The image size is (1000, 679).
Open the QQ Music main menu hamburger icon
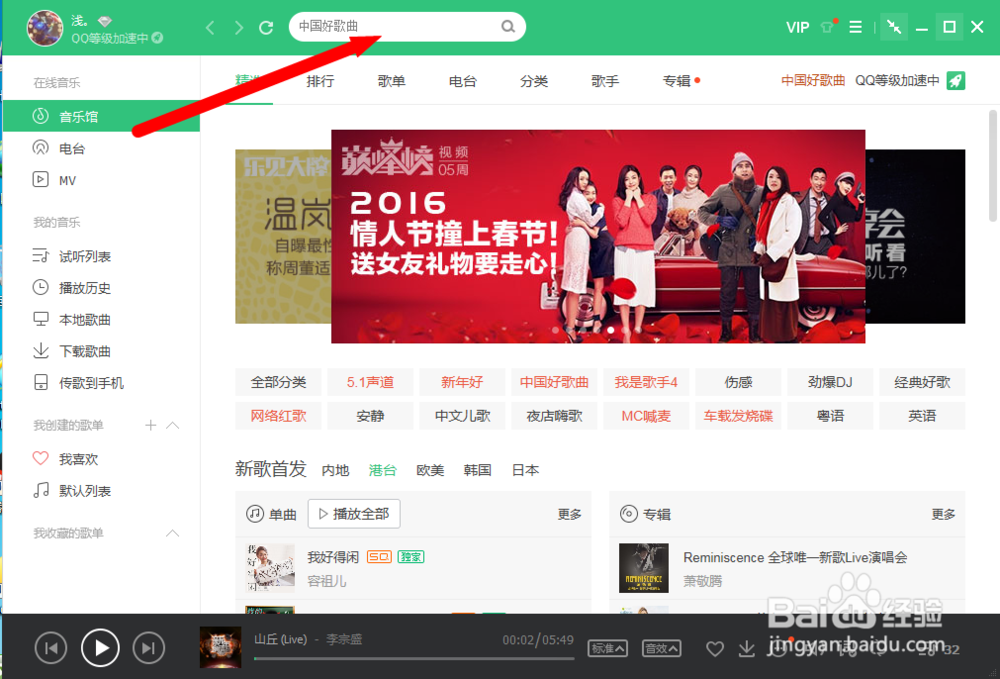click(855, 27)
